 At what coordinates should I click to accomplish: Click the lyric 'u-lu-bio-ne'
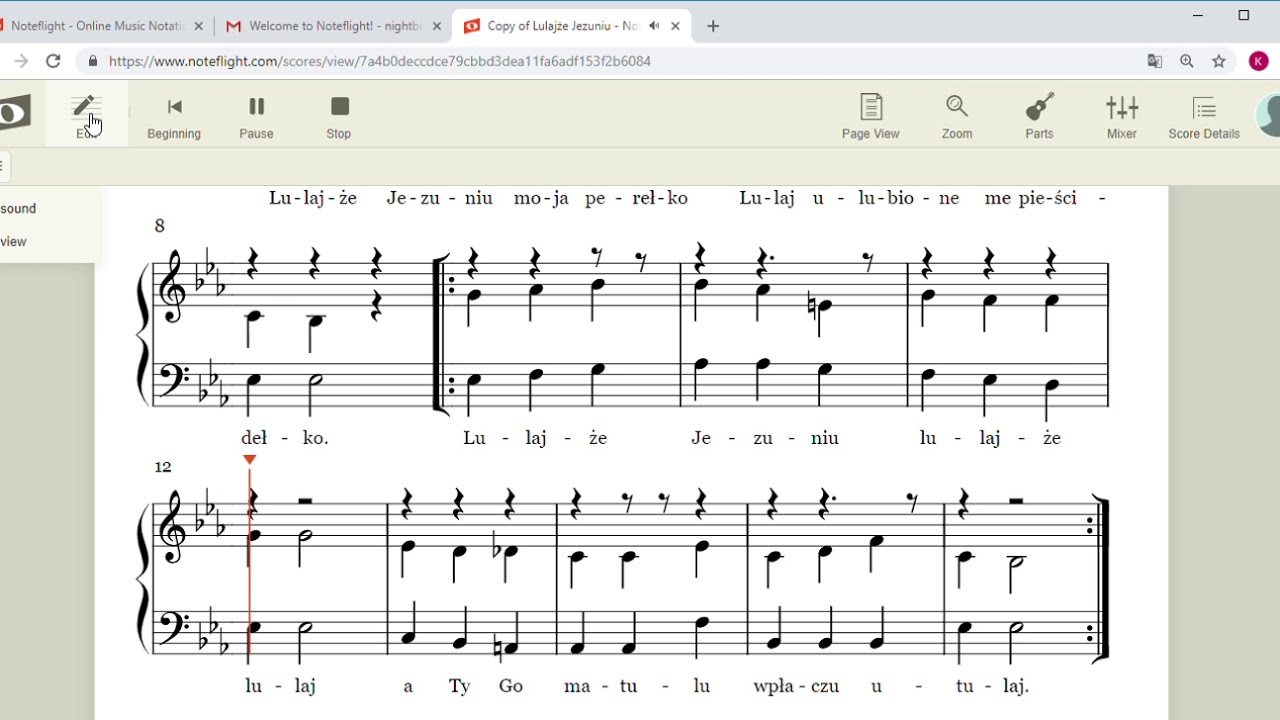pos(886,198)
